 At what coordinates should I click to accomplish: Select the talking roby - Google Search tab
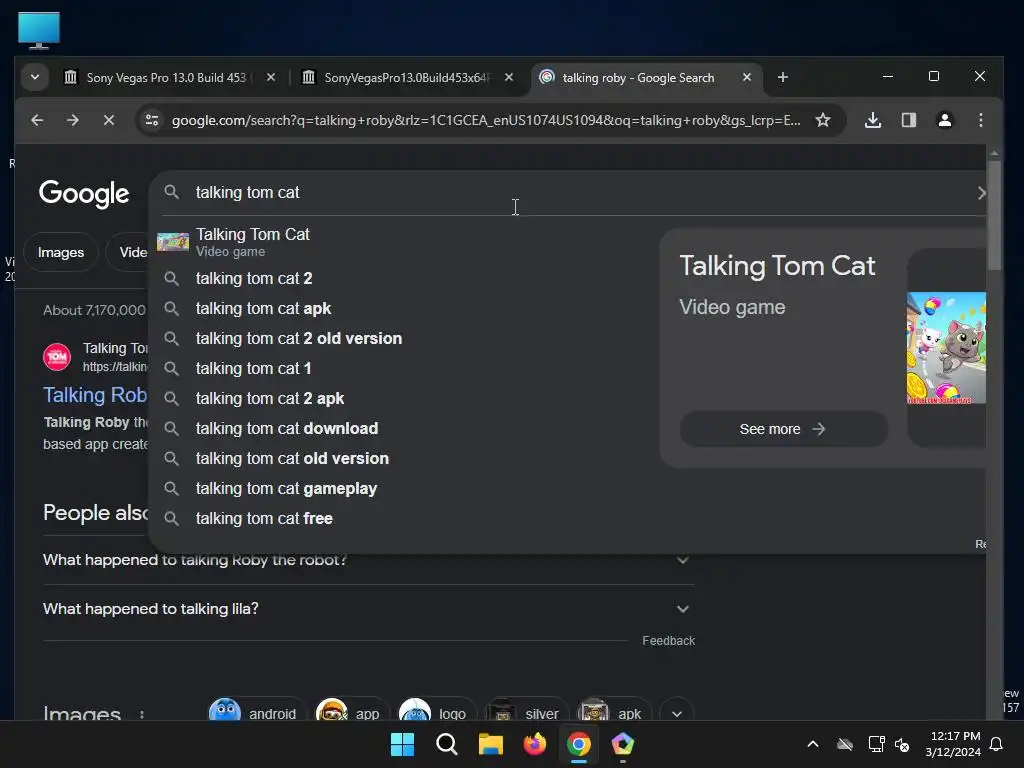[637, 78]
